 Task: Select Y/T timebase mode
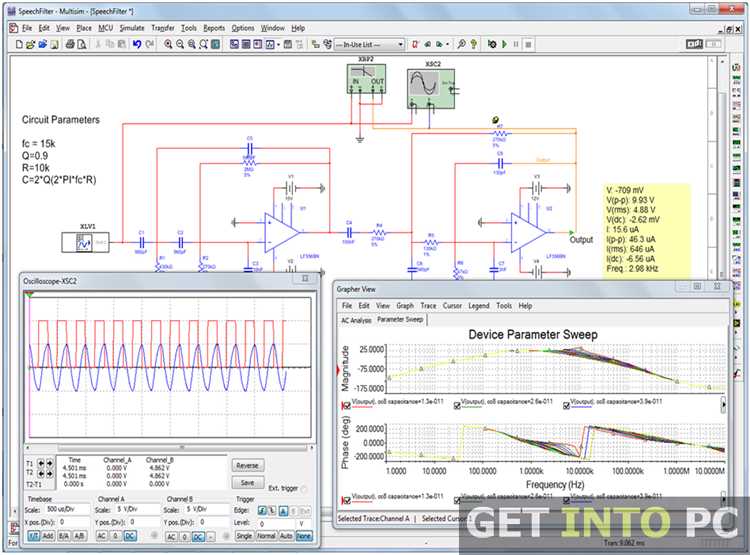[x=34, y=536]
